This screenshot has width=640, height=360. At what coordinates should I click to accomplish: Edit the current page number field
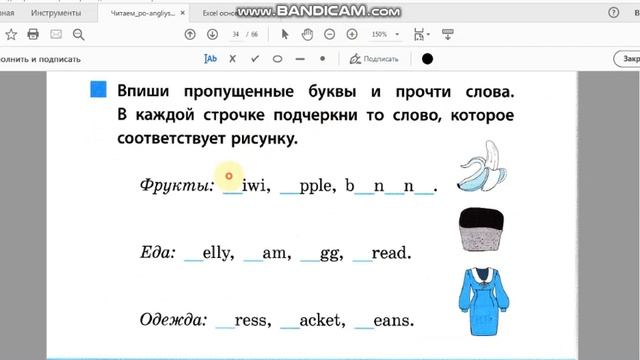point(236,35)
